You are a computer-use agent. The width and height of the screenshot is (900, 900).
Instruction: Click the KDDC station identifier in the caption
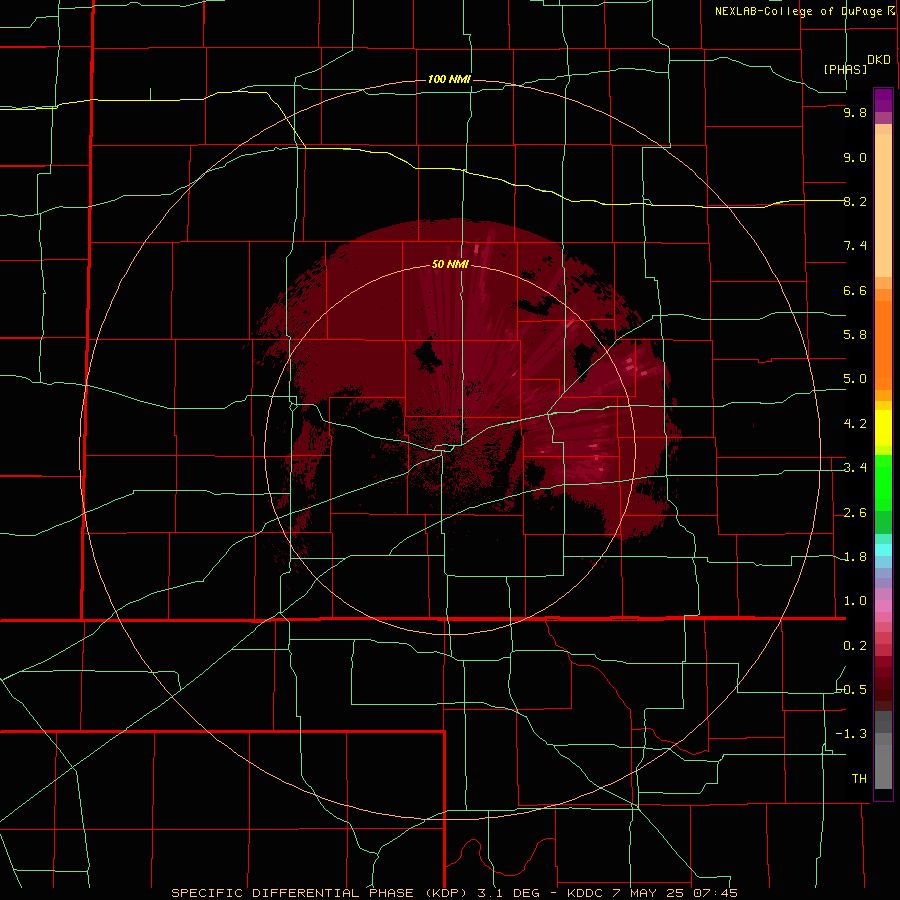[584, 893]
